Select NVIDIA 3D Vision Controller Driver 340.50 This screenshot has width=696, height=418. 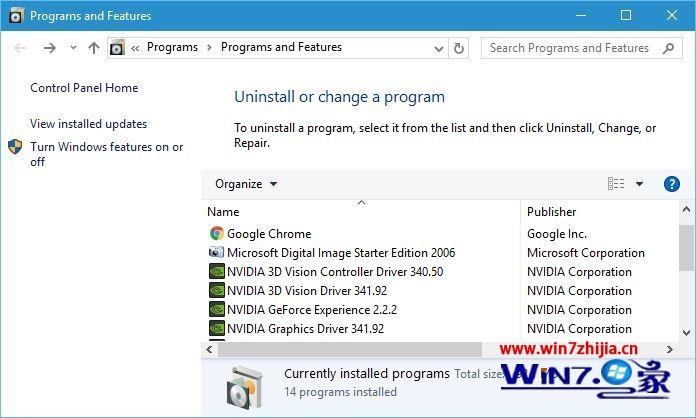[335, 272]
